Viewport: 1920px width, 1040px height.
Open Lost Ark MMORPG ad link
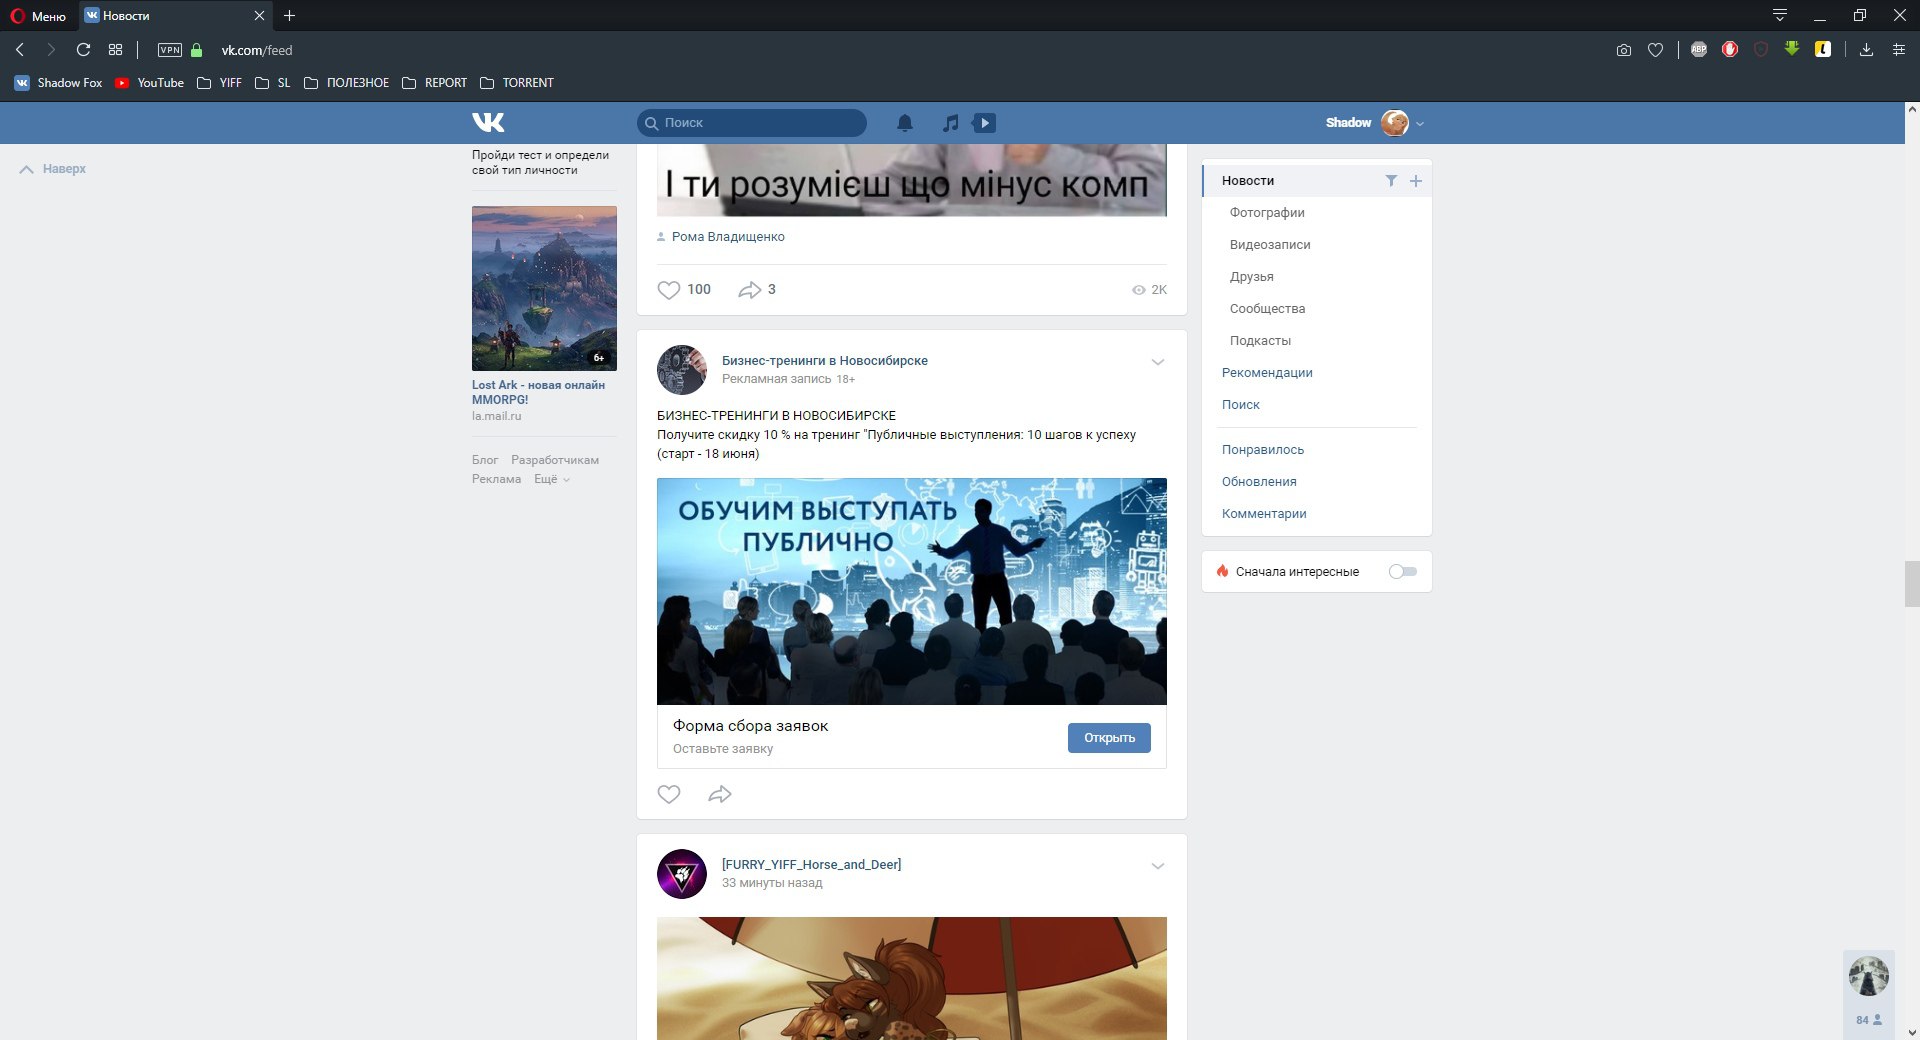click(538, 392)
